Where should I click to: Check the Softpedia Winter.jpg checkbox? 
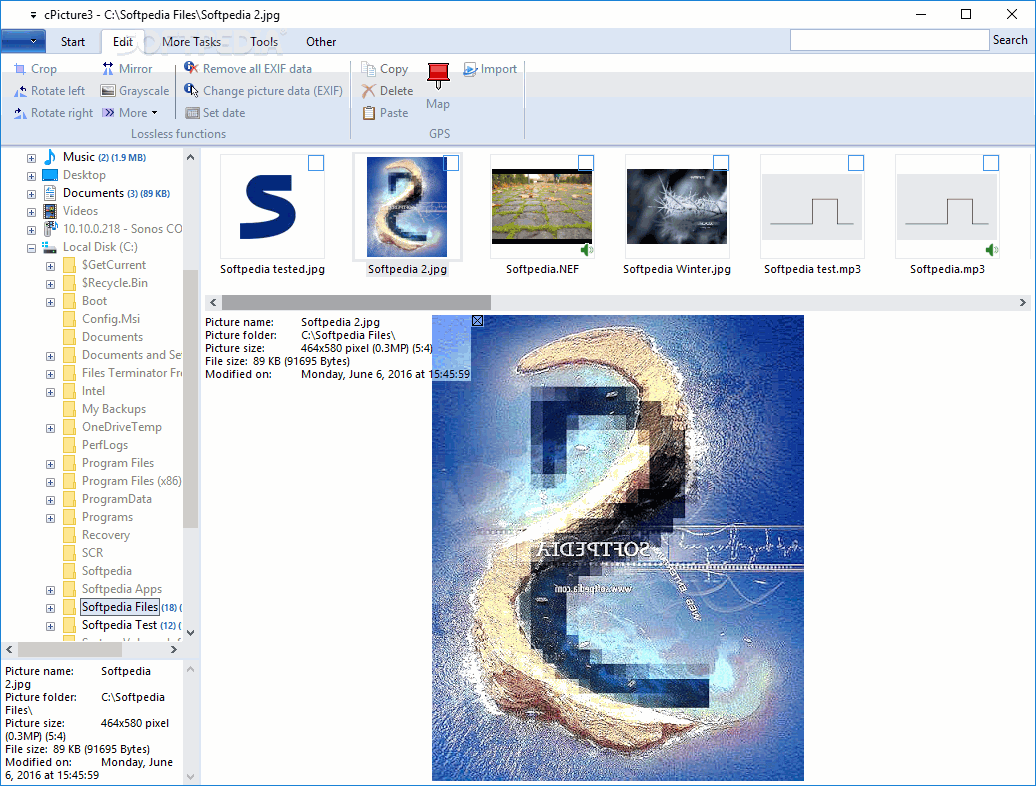(721, 163)
